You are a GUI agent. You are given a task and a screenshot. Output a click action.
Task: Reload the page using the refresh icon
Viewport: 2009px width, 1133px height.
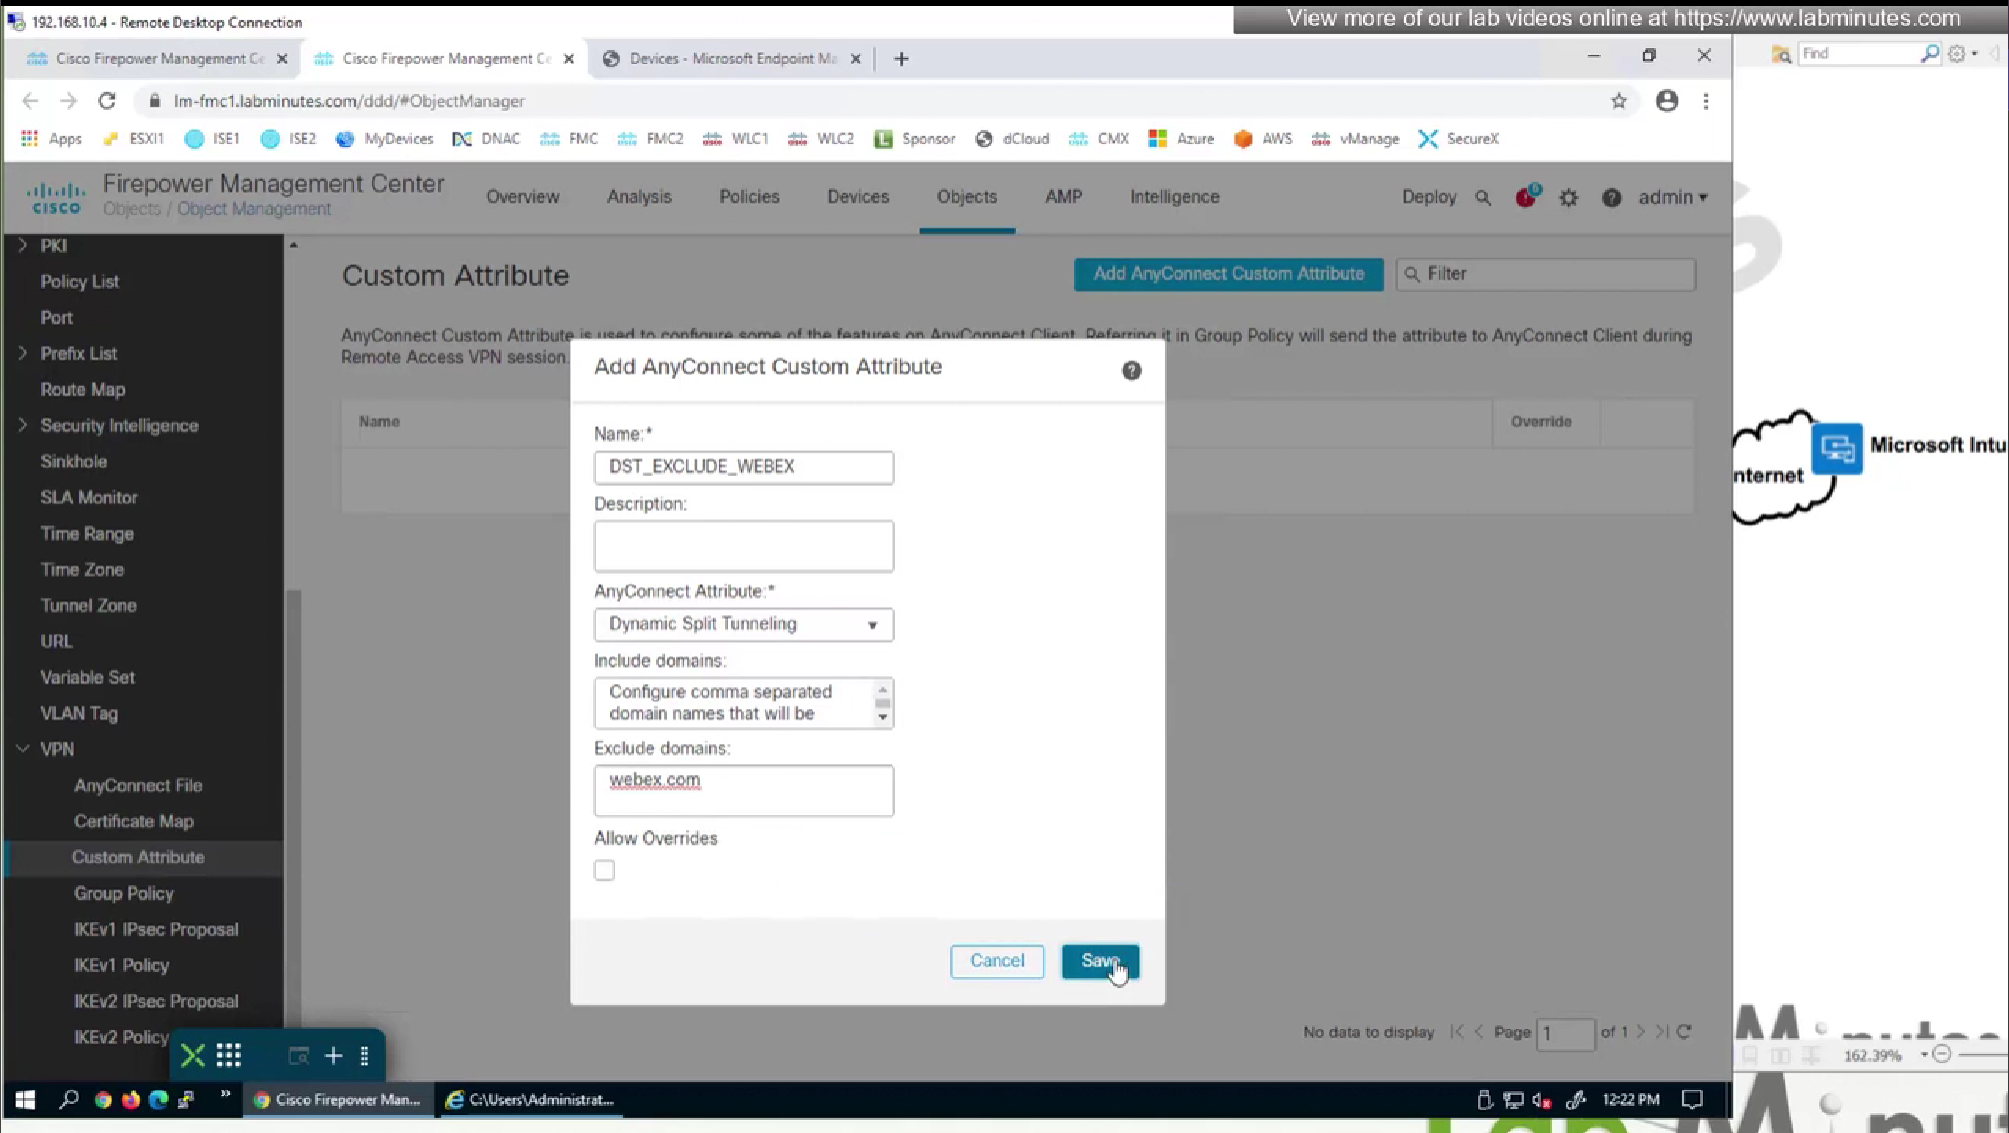coord(107,101)
